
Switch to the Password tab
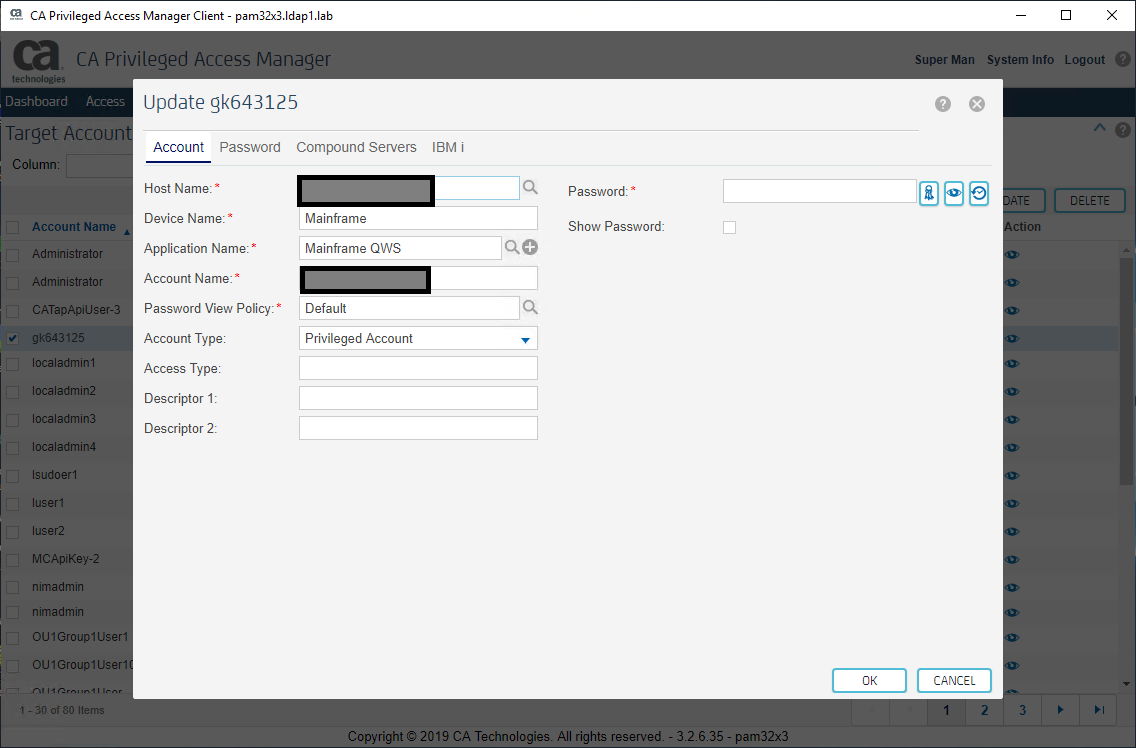coord(249,147)
